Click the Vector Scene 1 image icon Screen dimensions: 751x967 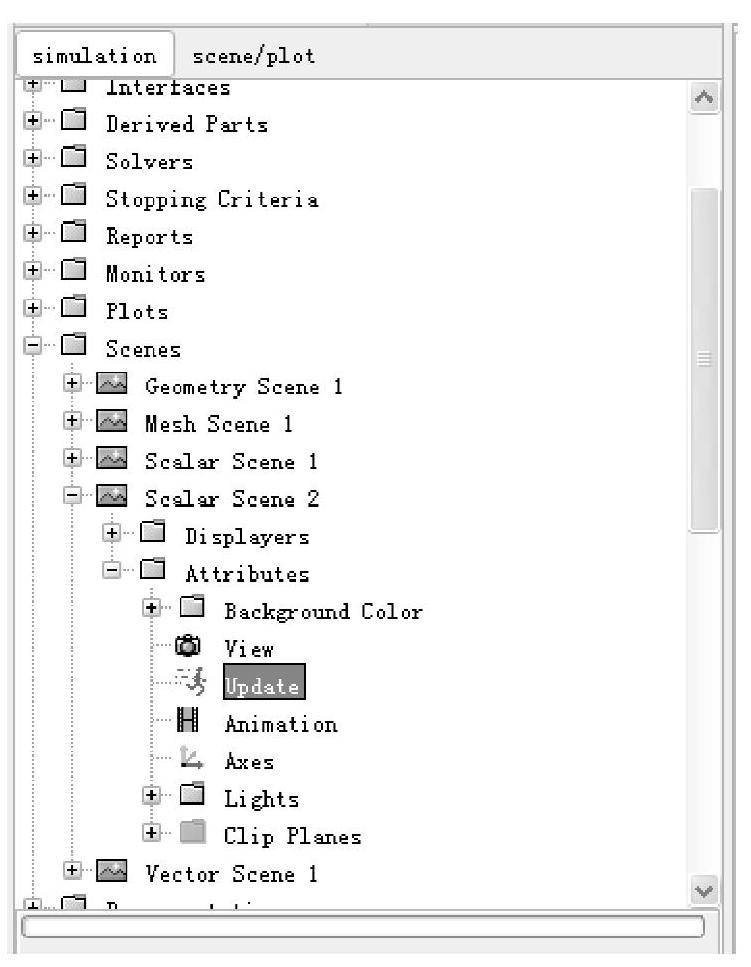[112, 871]
